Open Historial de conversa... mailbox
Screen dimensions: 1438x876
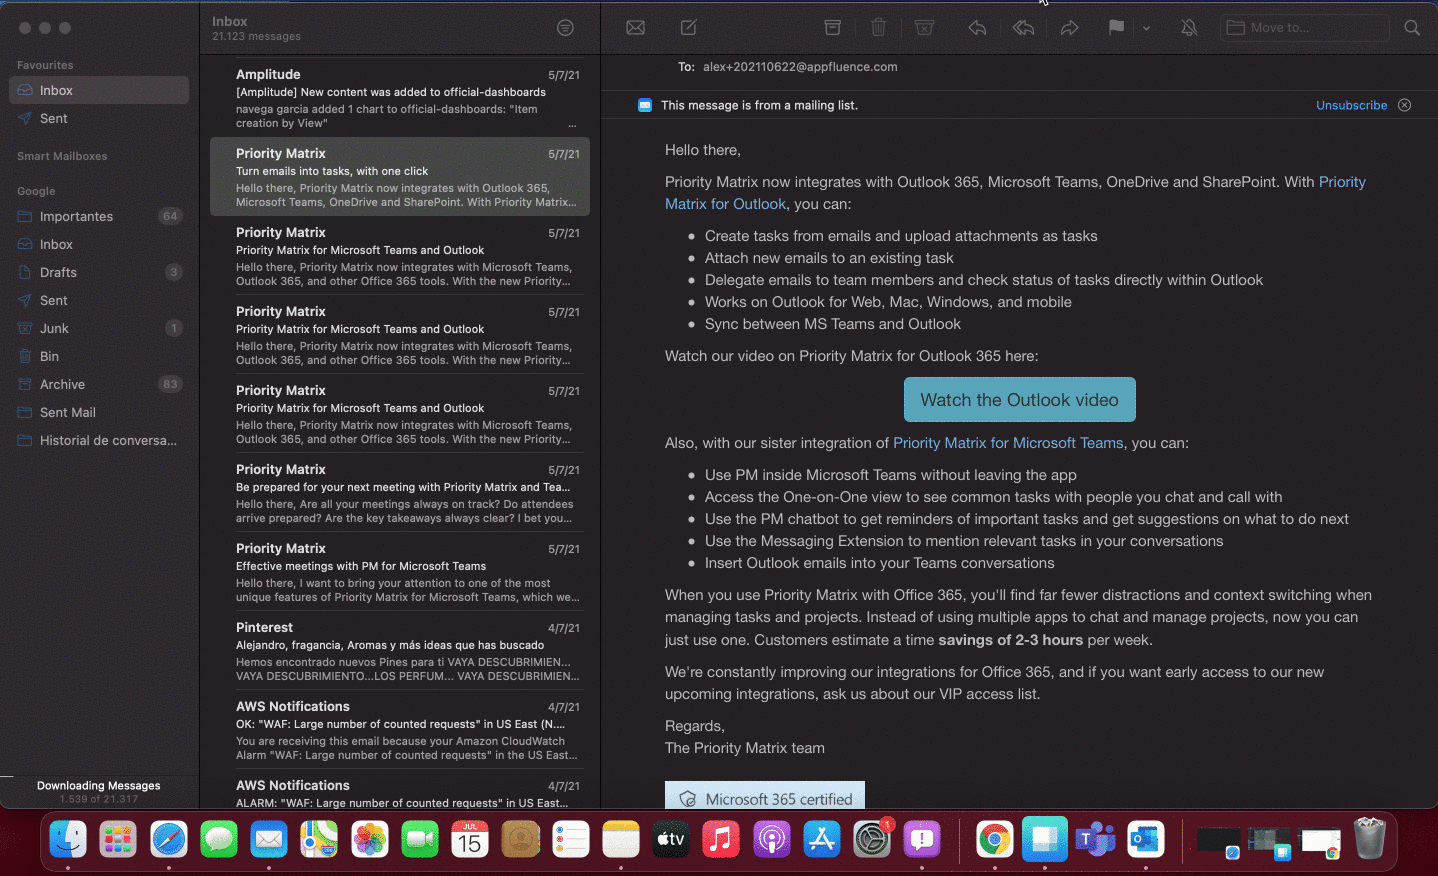tap(99, 440)
